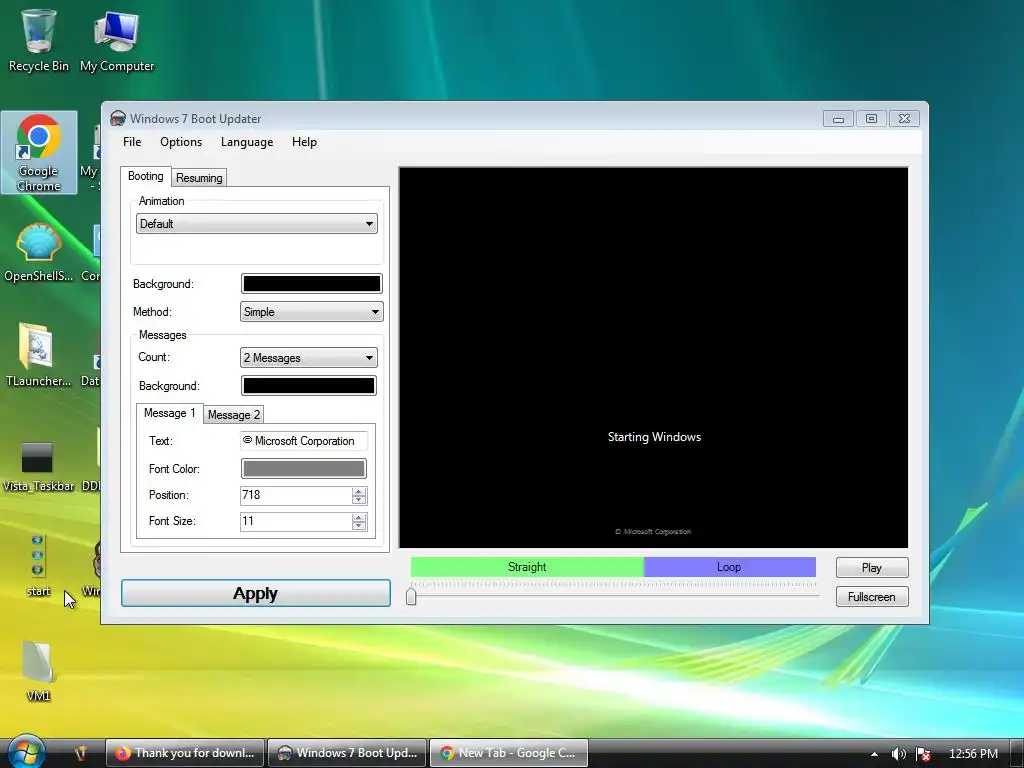The width and height of the screenshot is (1024, 768).
Task: Select the TLauncher folder icon
Action: tap(39, 356)
